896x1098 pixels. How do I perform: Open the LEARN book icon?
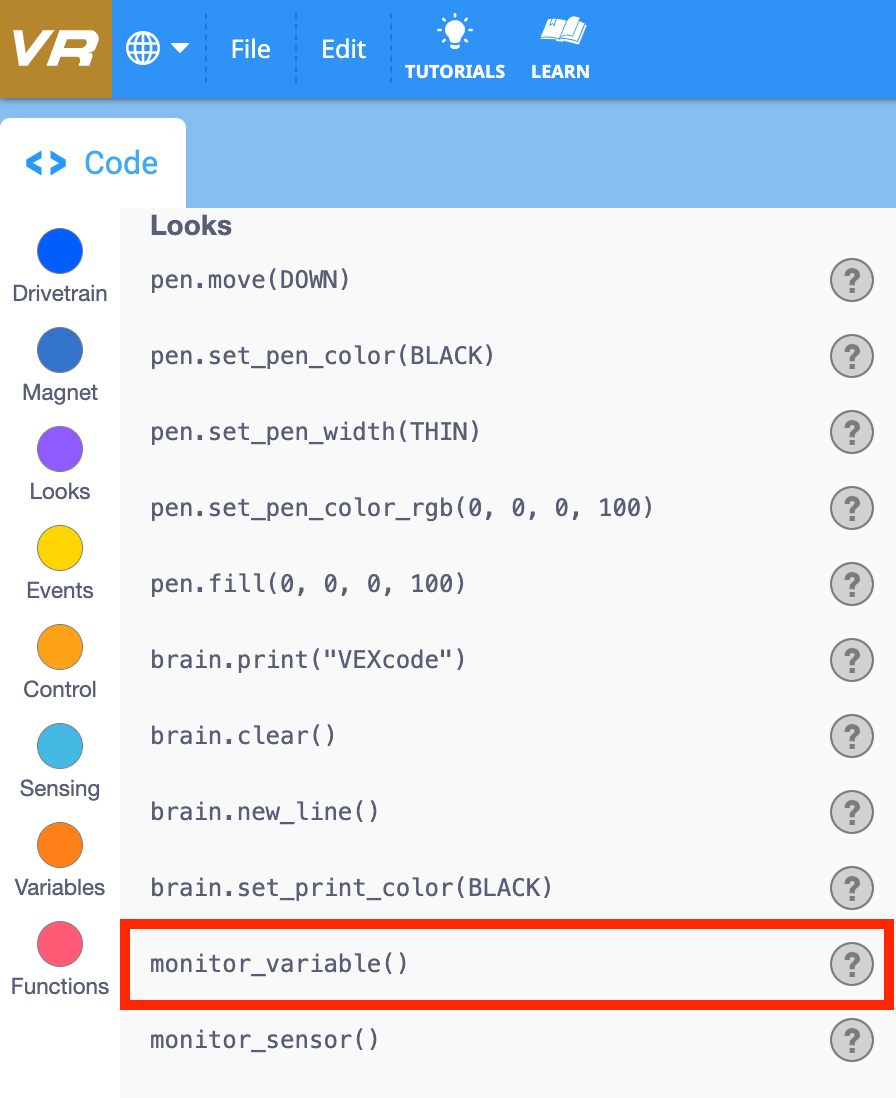pyautogui.click(x=560, y=31)
